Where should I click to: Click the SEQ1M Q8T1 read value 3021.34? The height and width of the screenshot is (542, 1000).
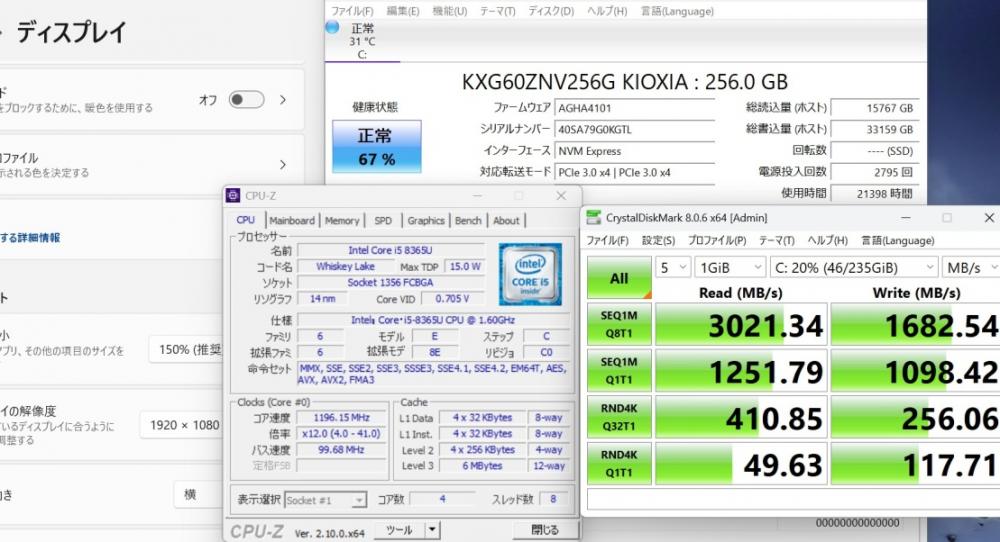click(741, 325)
